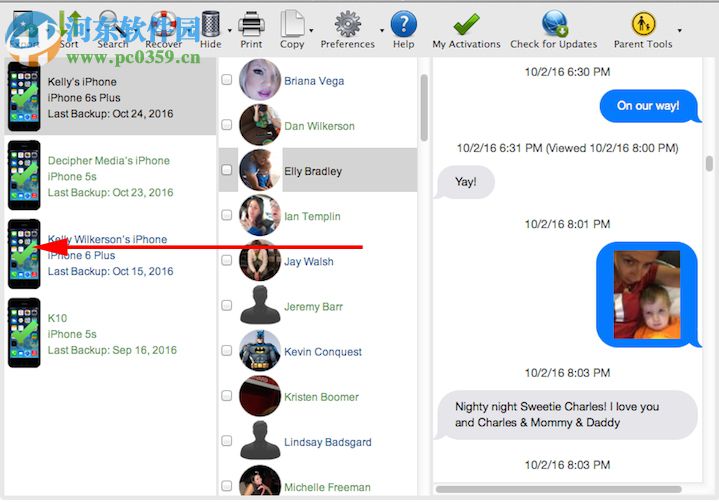This screenshot has height=502, width=719.
Task: Check the Lindsay Badsgard checkbox
Action: 227,441
